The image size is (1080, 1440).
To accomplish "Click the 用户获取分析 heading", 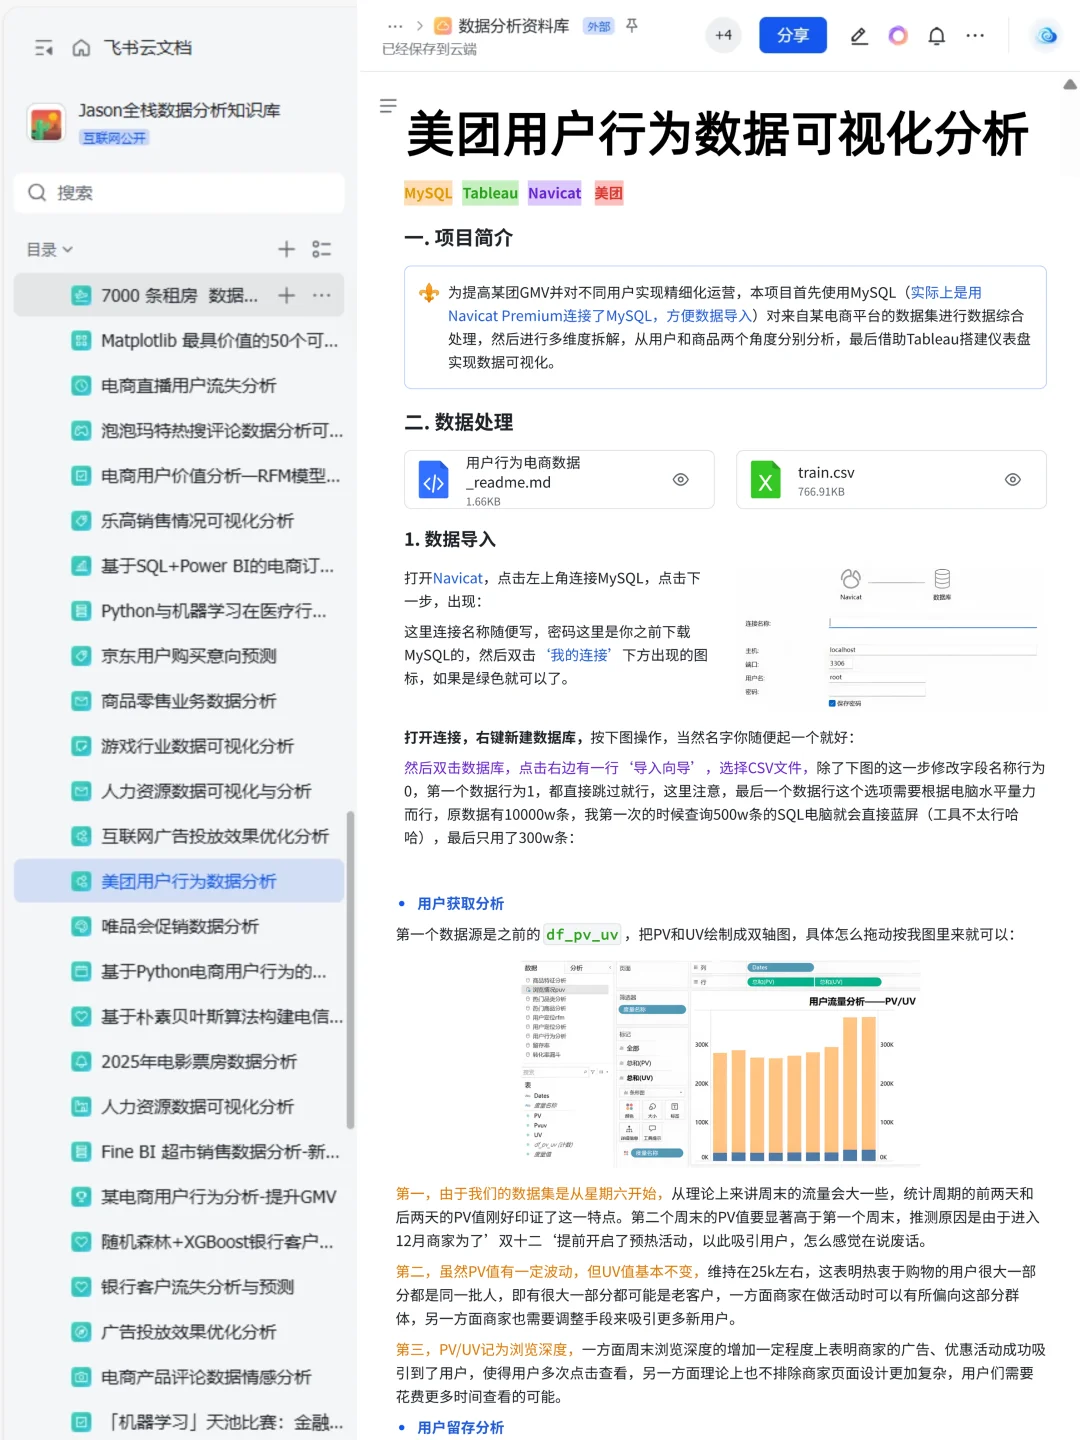I will click(460, 903).
